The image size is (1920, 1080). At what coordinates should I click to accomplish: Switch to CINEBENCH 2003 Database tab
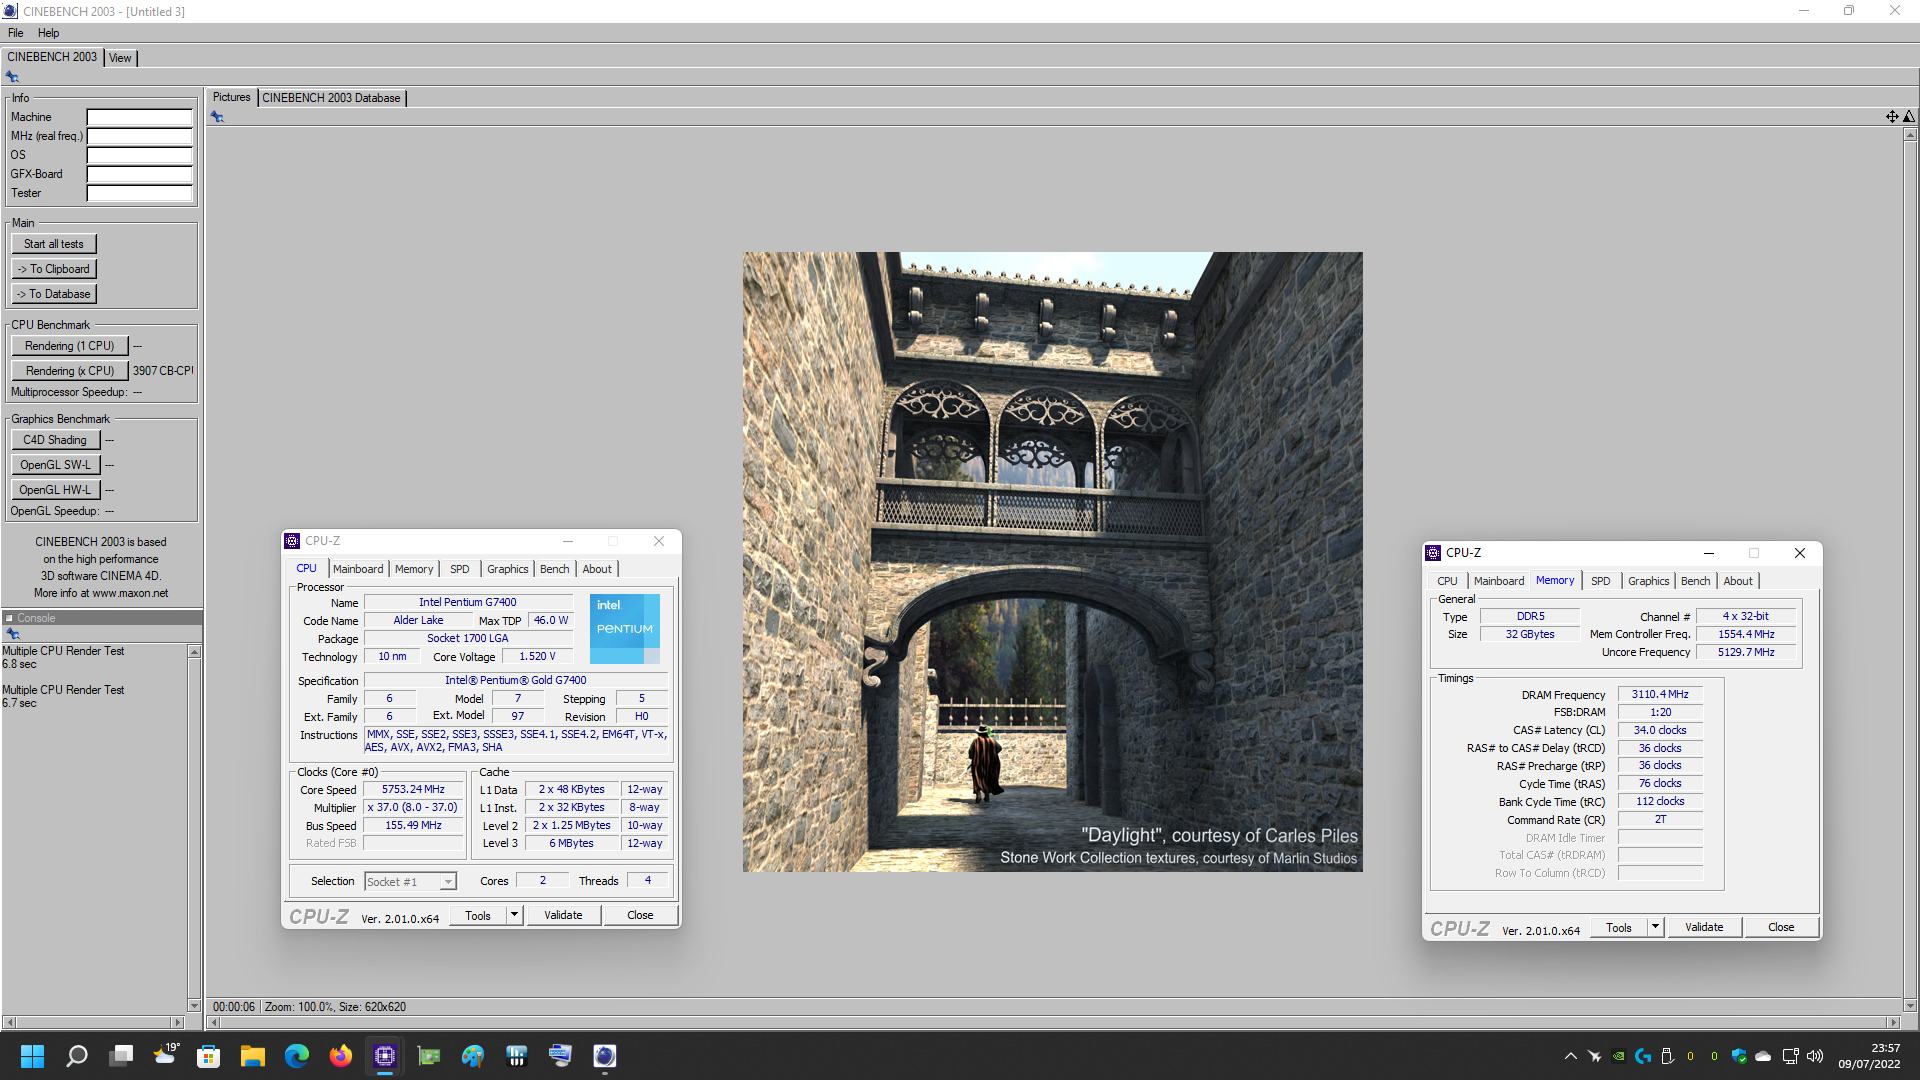tap(331, 98)
